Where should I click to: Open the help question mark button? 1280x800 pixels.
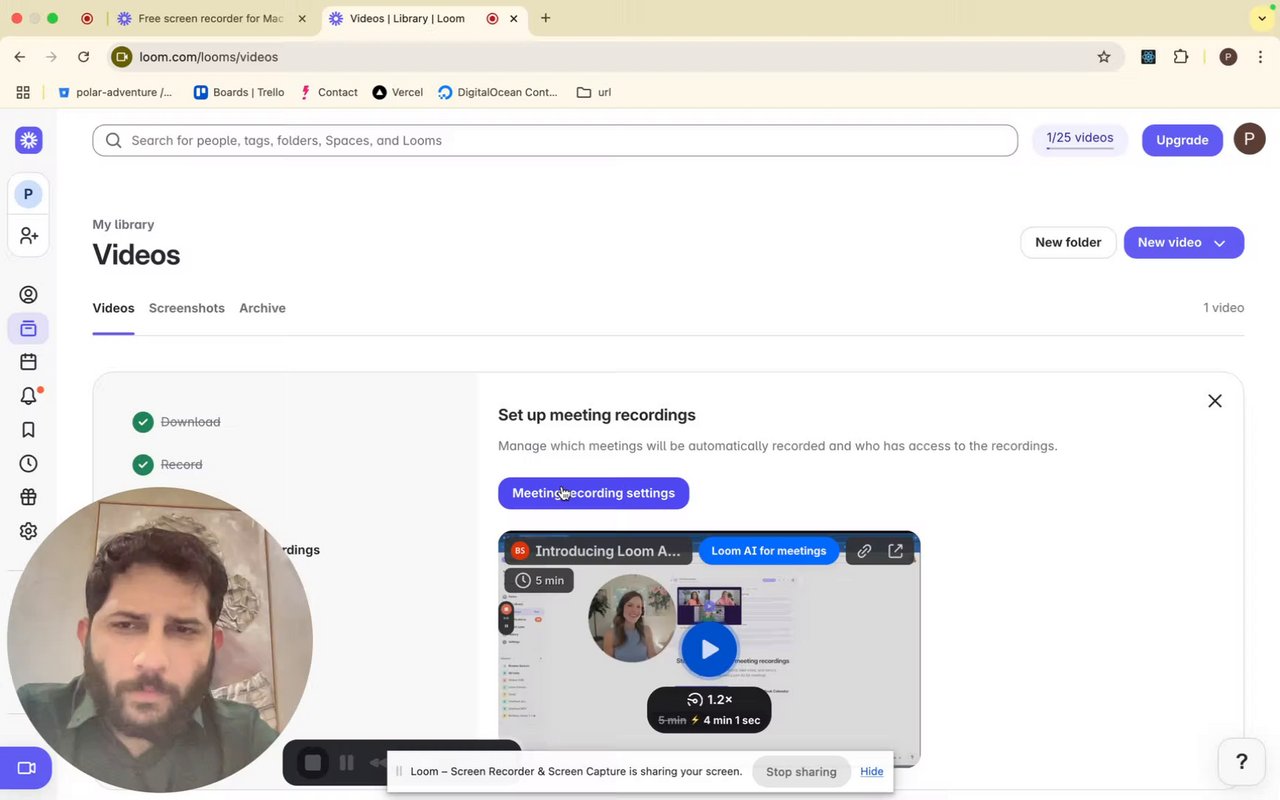(x=1242, y=762)
